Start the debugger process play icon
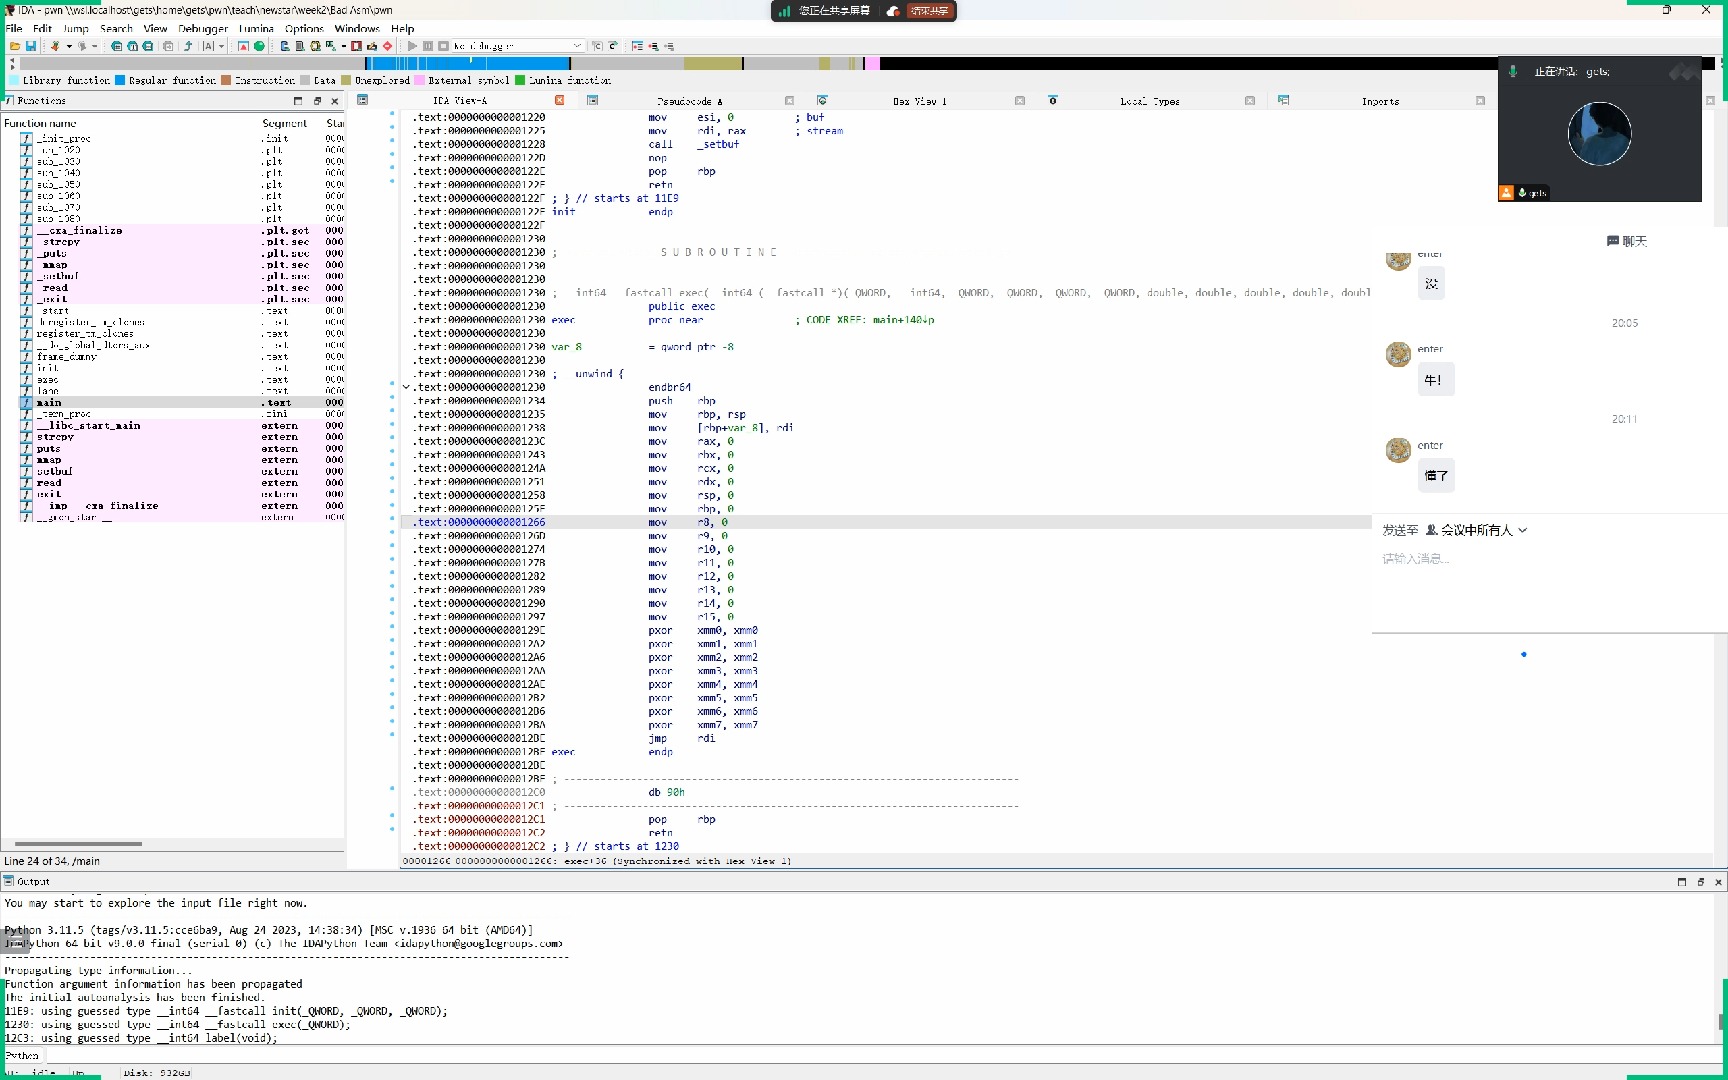The height and width of the screenshot is (1080, 1728). 412,46
